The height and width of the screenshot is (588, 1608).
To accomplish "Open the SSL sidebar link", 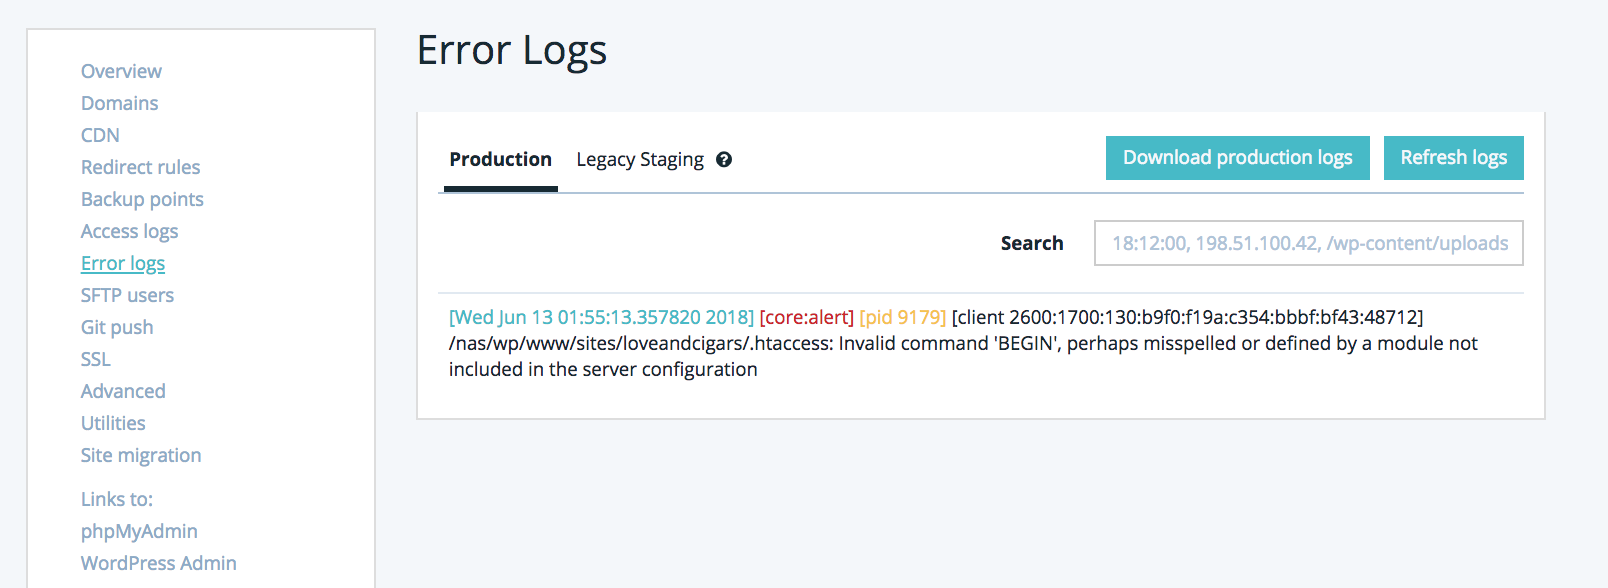I will [x=96, y=359].
